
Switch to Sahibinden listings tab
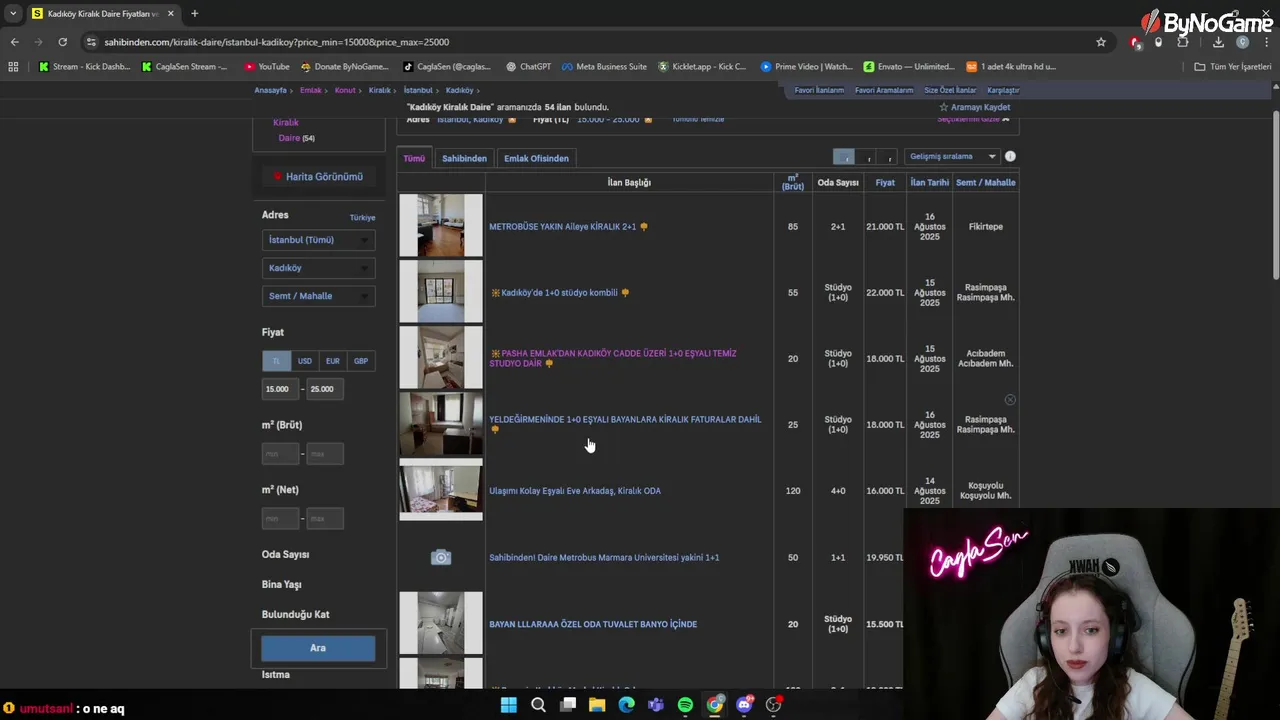(464, 158)
